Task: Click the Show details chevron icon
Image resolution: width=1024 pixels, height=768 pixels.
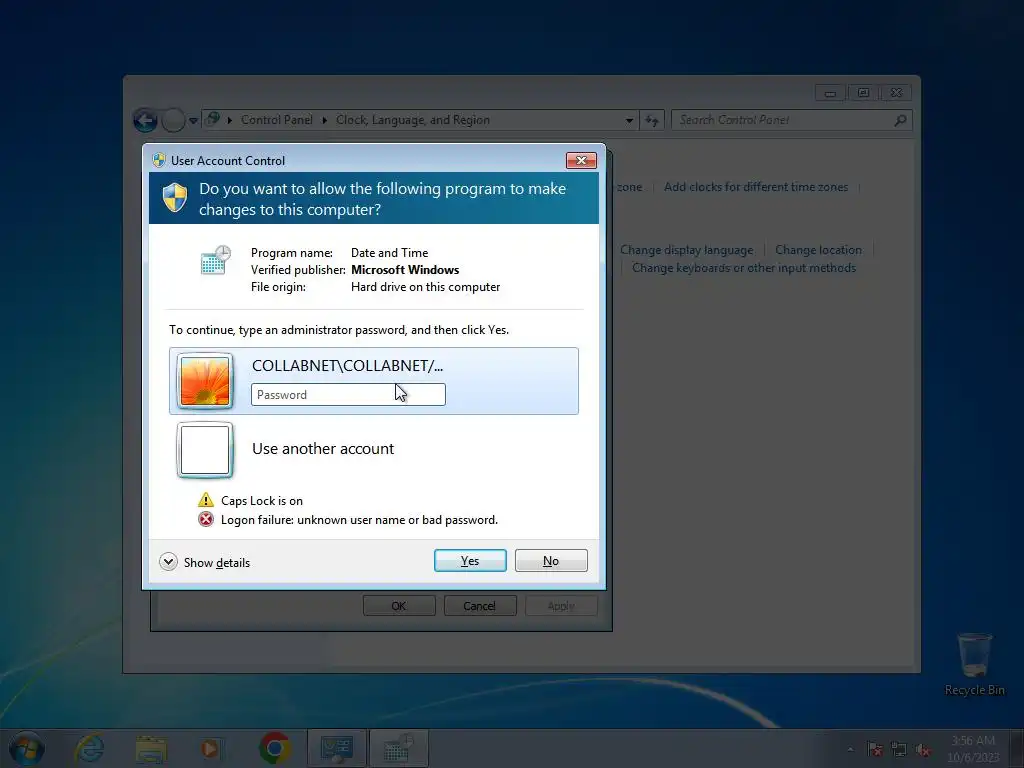Action: [168, 562]
